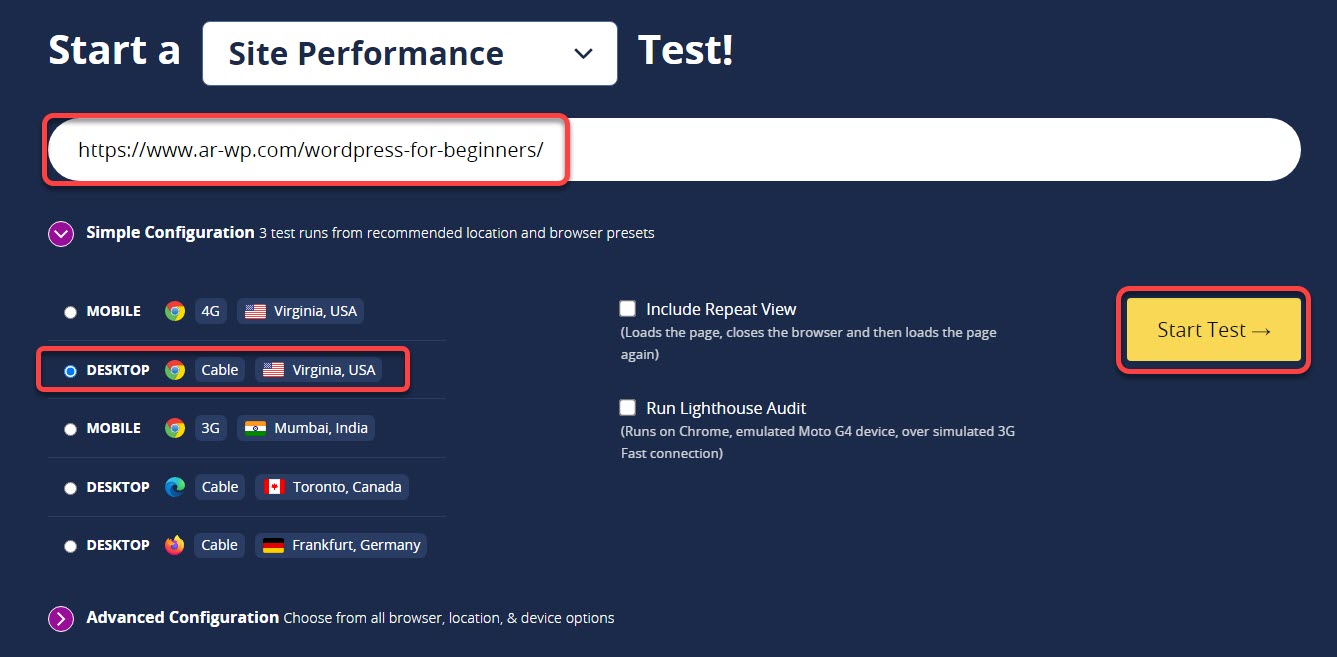Select Mobile 4G Virginia radio button
Viewport: 1337px width, 657px height.
pyautogui.click(x=70, y=312)
